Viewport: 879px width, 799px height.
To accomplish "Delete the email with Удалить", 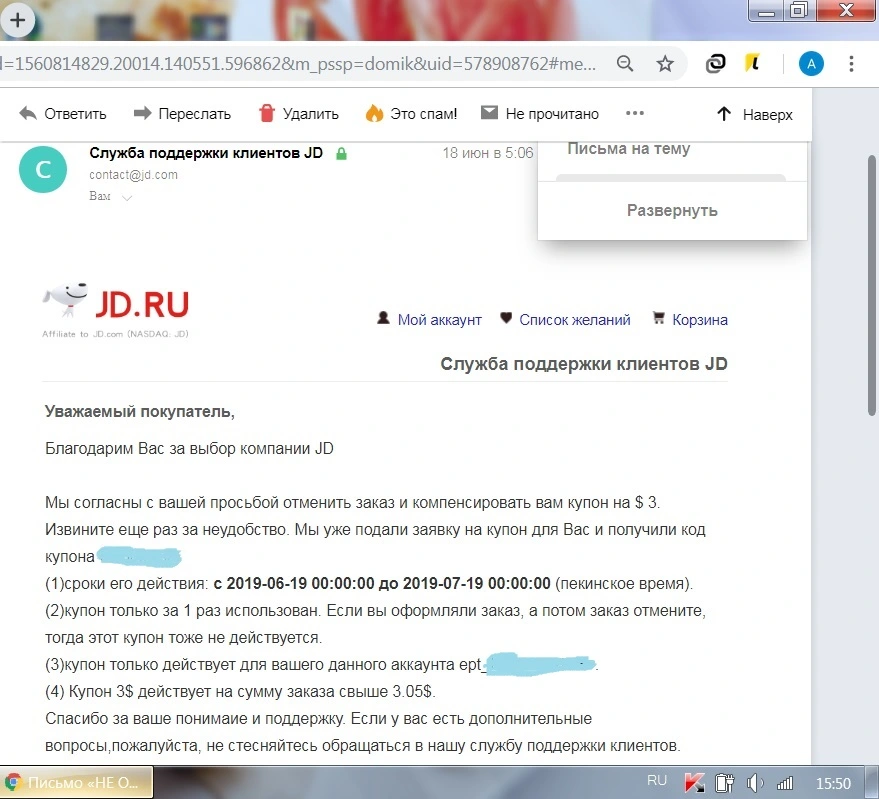I will [298, 114].
